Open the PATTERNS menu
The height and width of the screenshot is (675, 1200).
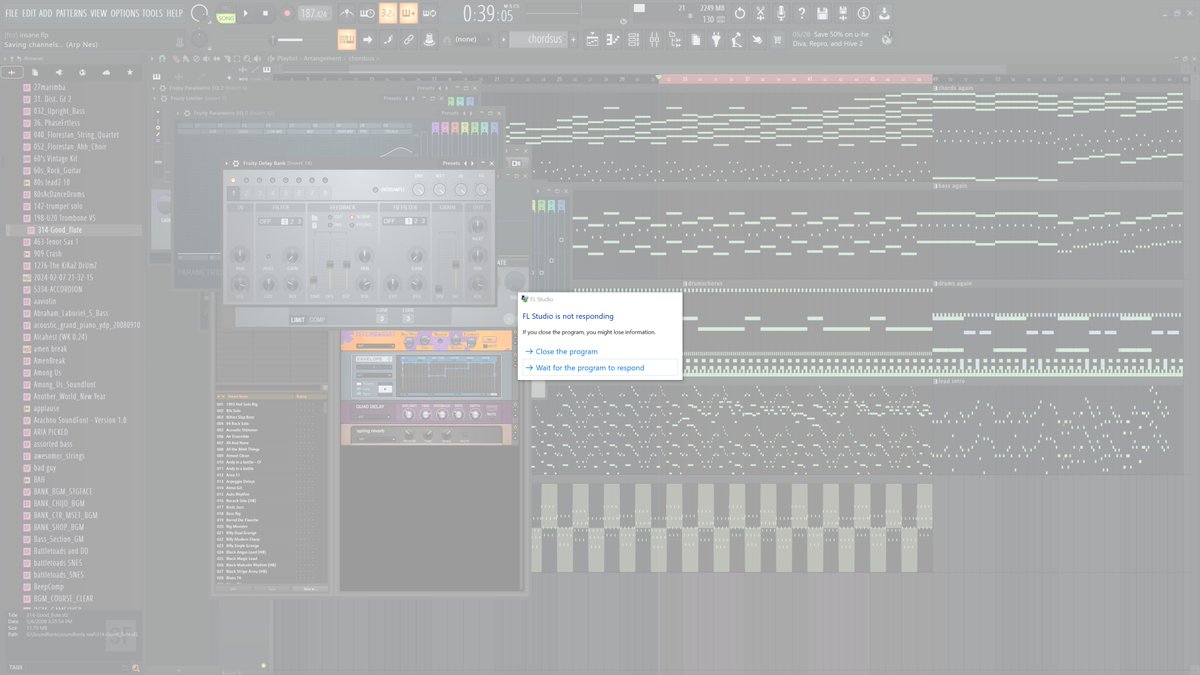(x=71, y=13)
